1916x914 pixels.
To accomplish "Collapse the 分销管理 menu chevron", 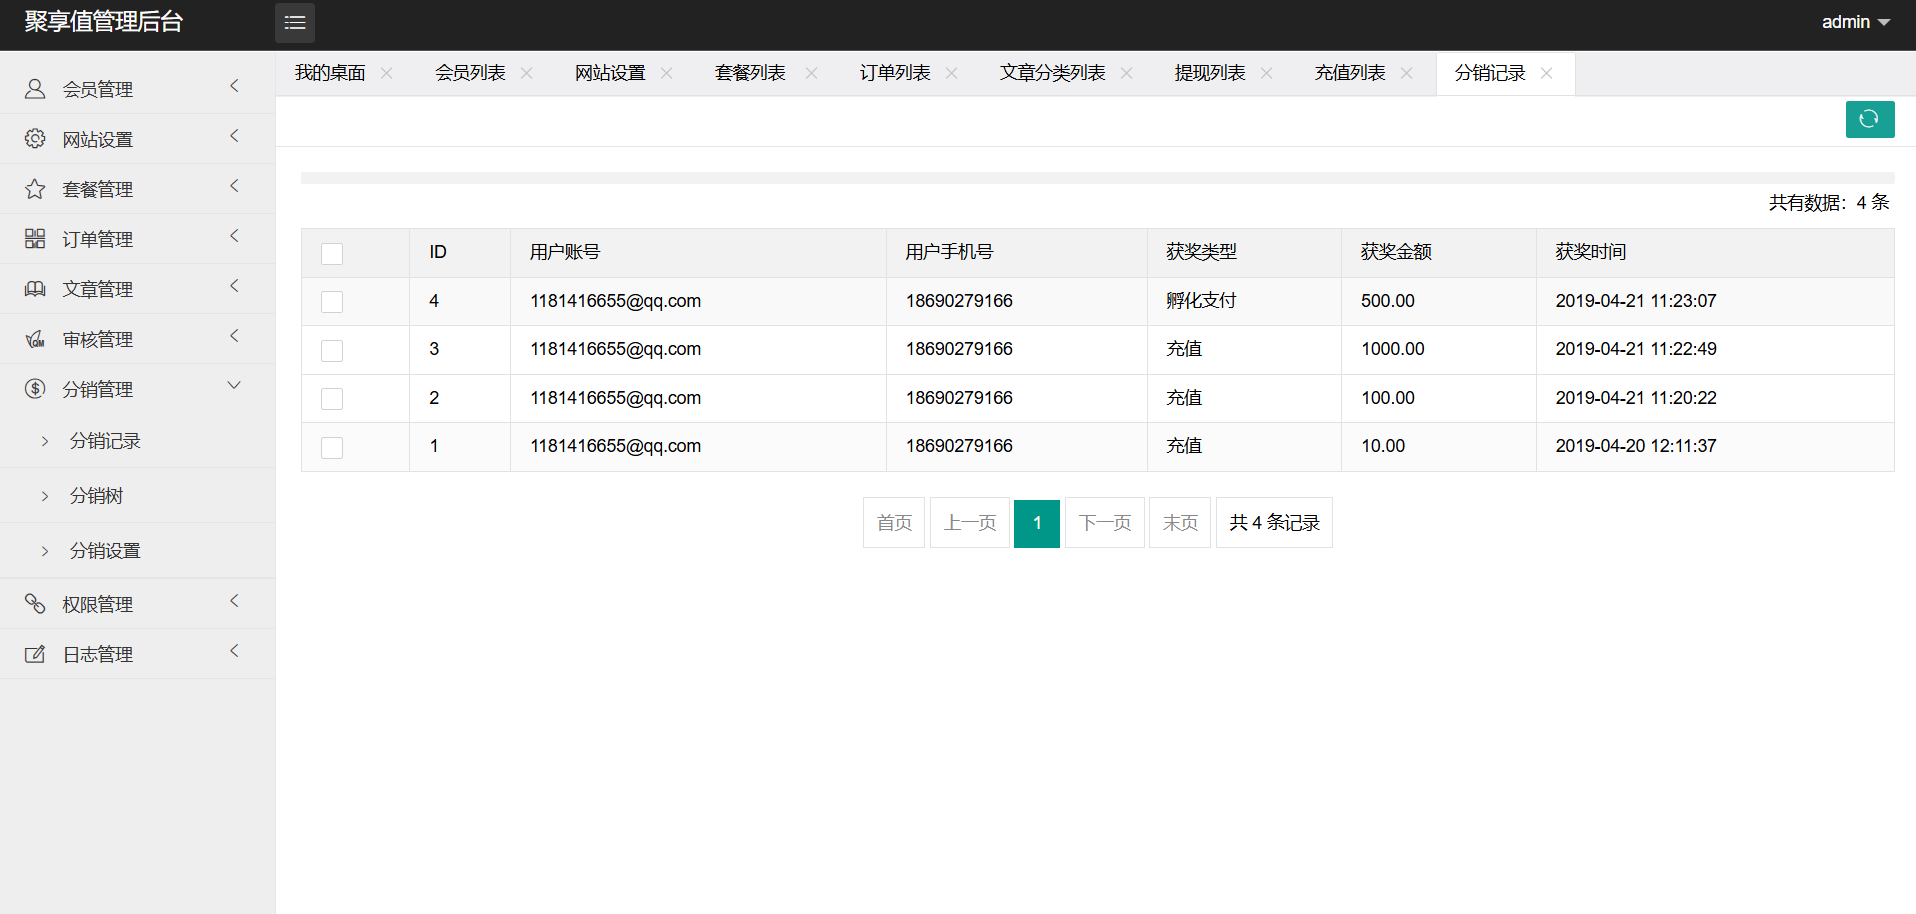I will tap(234, 386).
